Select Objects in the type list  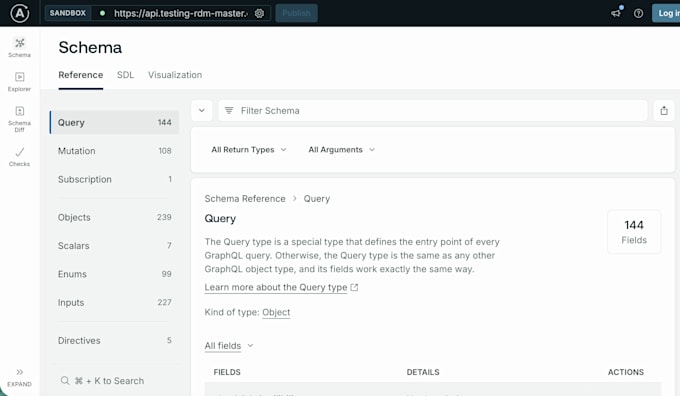click(x=114, y=217)
